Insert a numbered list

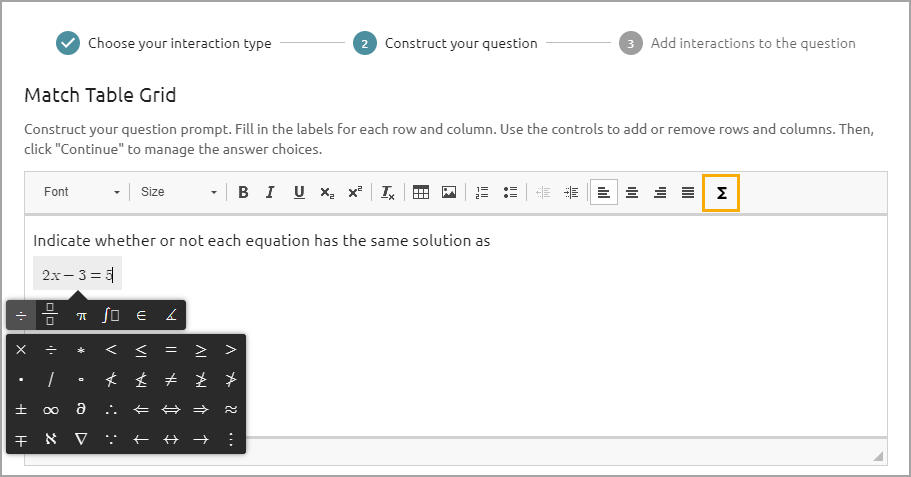click(x=482, y=192)
